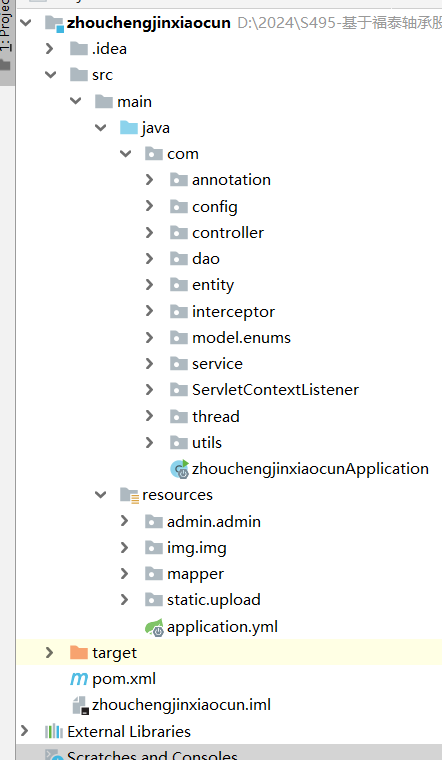Viewport: 442px width, 760px height.
Task: Collapse the src folder
Action: (x=50, y=75)
